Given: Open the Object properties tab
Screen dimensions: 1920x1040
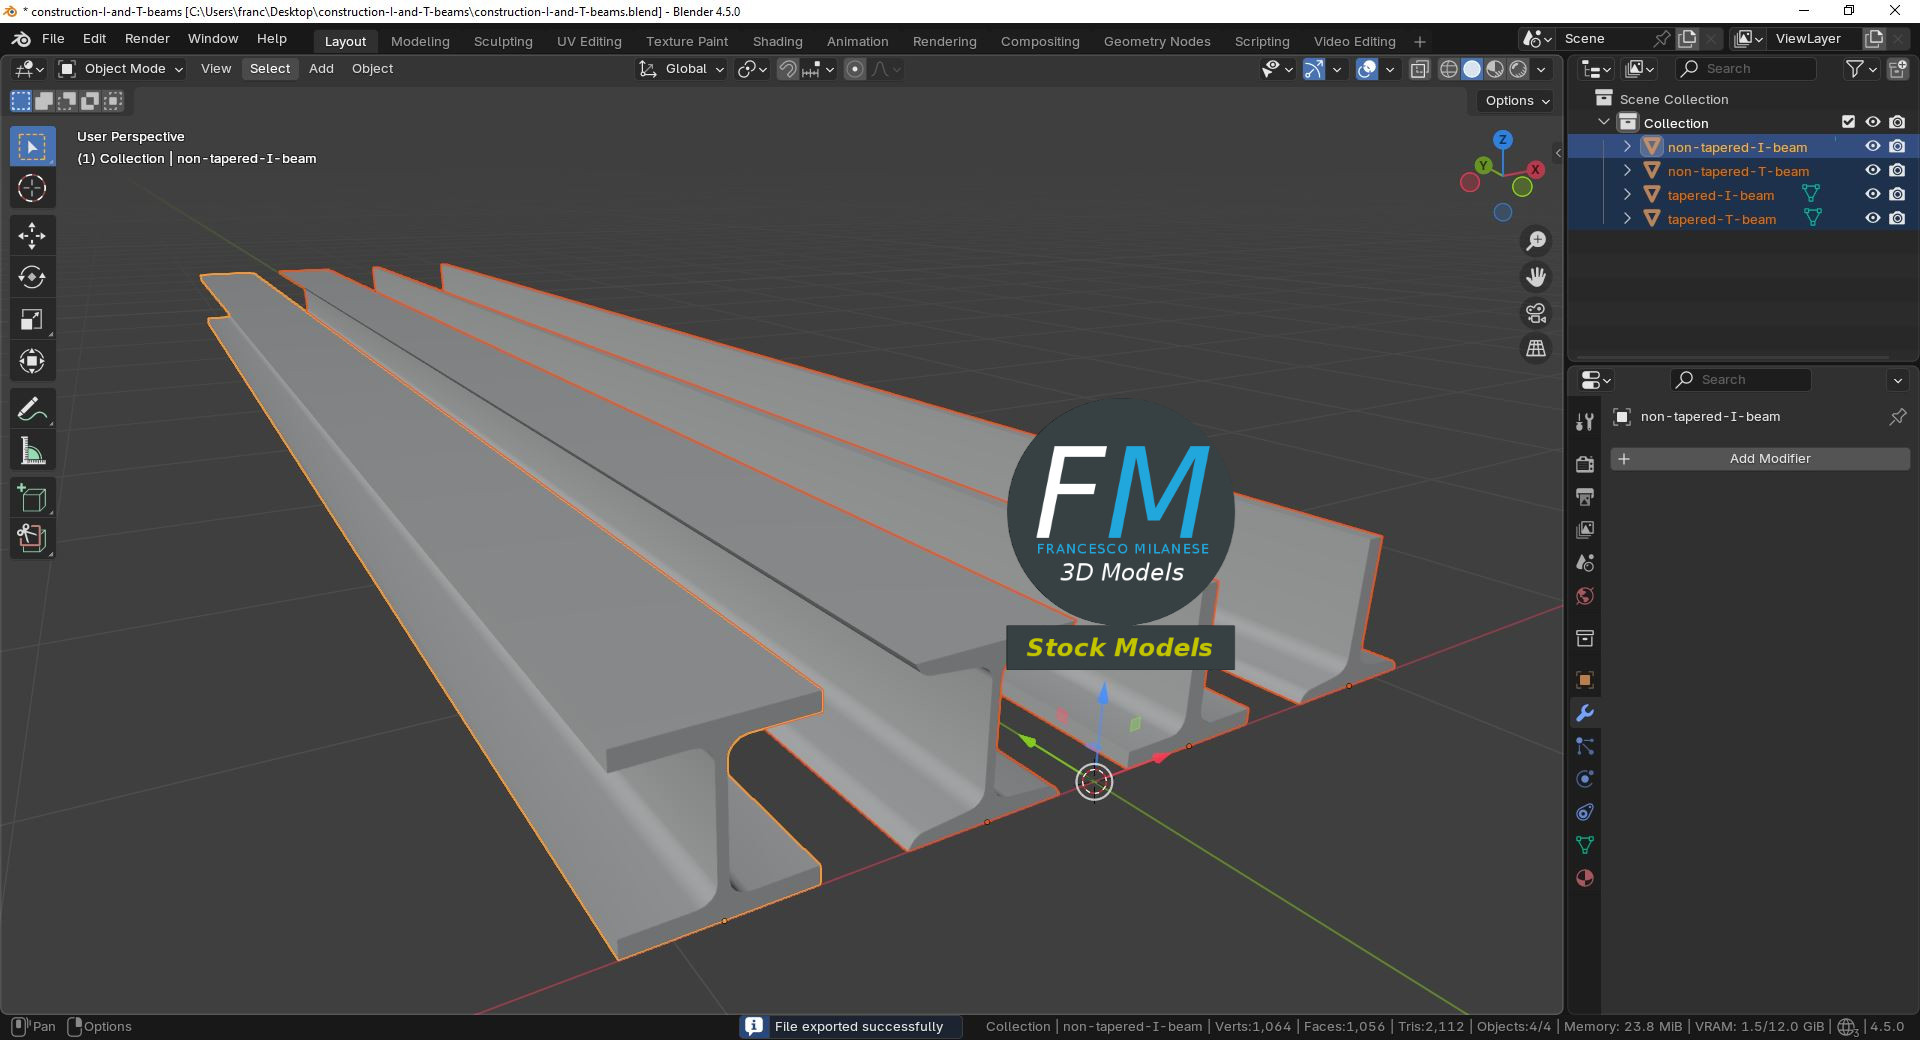Looking at the screenshot, I should tap(1585, 680).
